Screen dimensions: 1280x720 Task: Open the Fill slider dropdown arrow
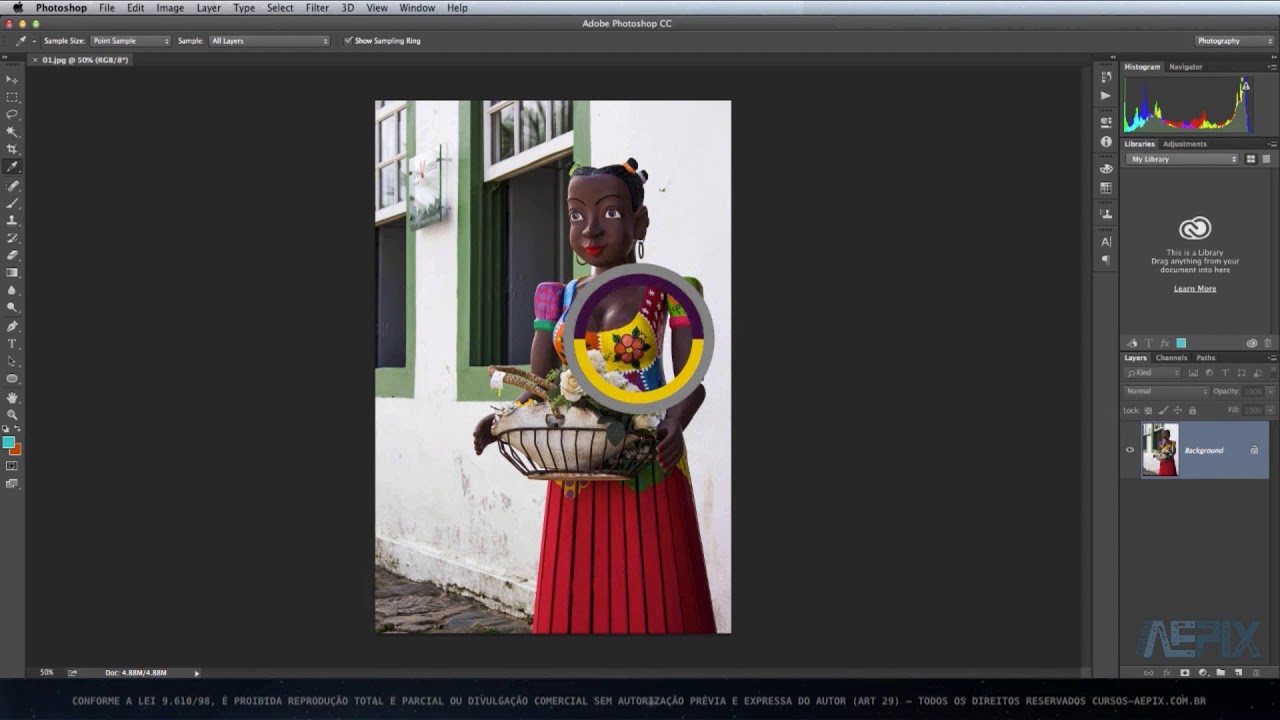[1268, 410]
